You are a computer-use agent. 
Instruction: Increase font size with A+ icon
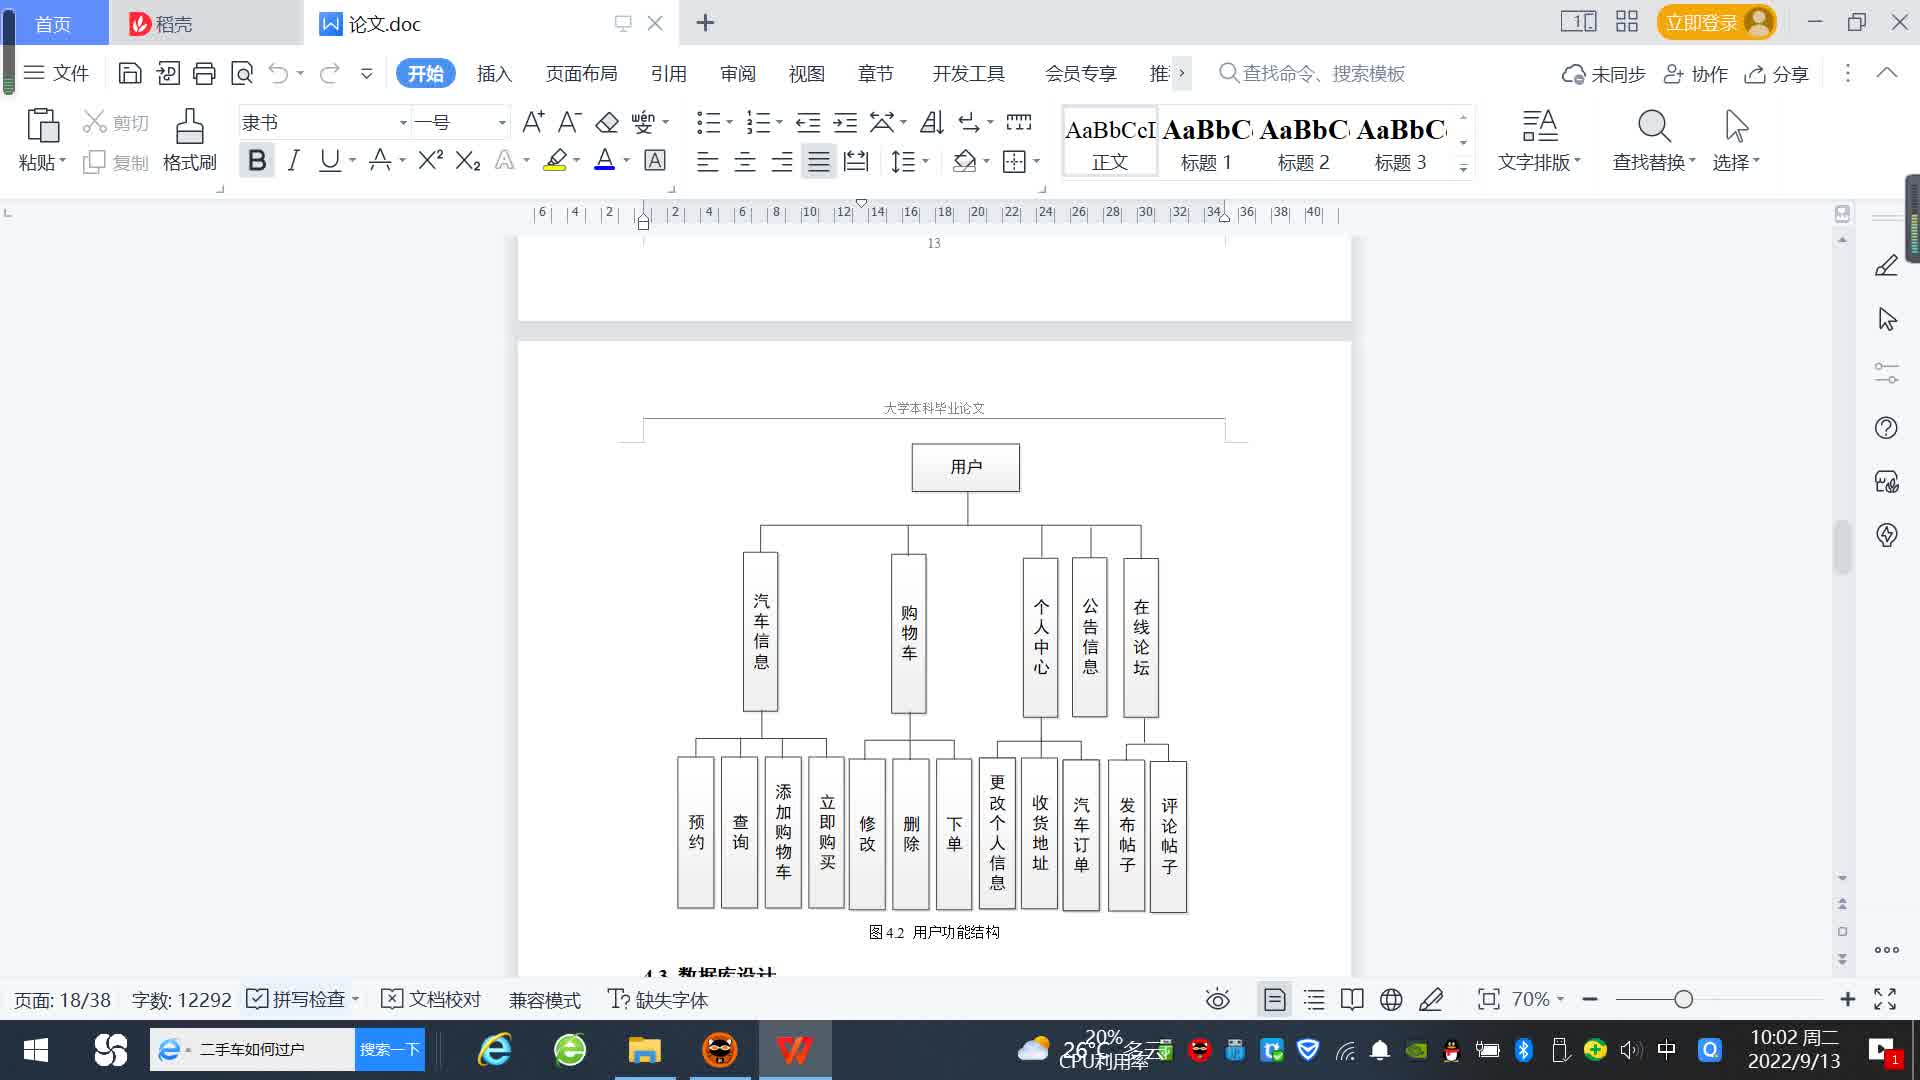click(533, 122)
